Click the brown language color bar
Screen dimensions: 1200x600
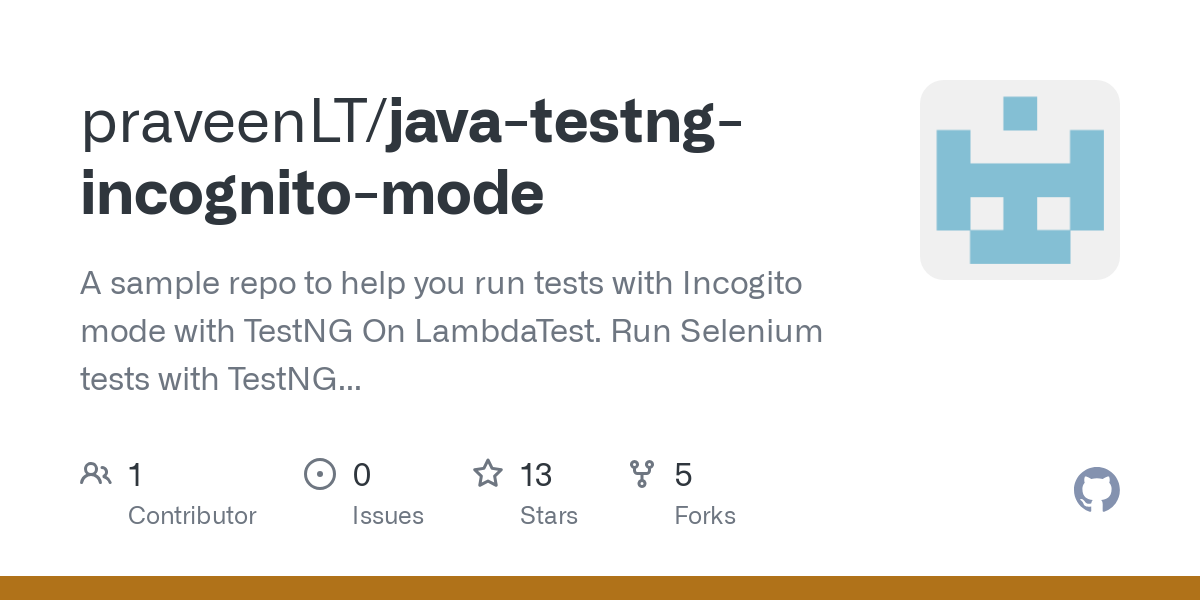click(x=600, y=588)
